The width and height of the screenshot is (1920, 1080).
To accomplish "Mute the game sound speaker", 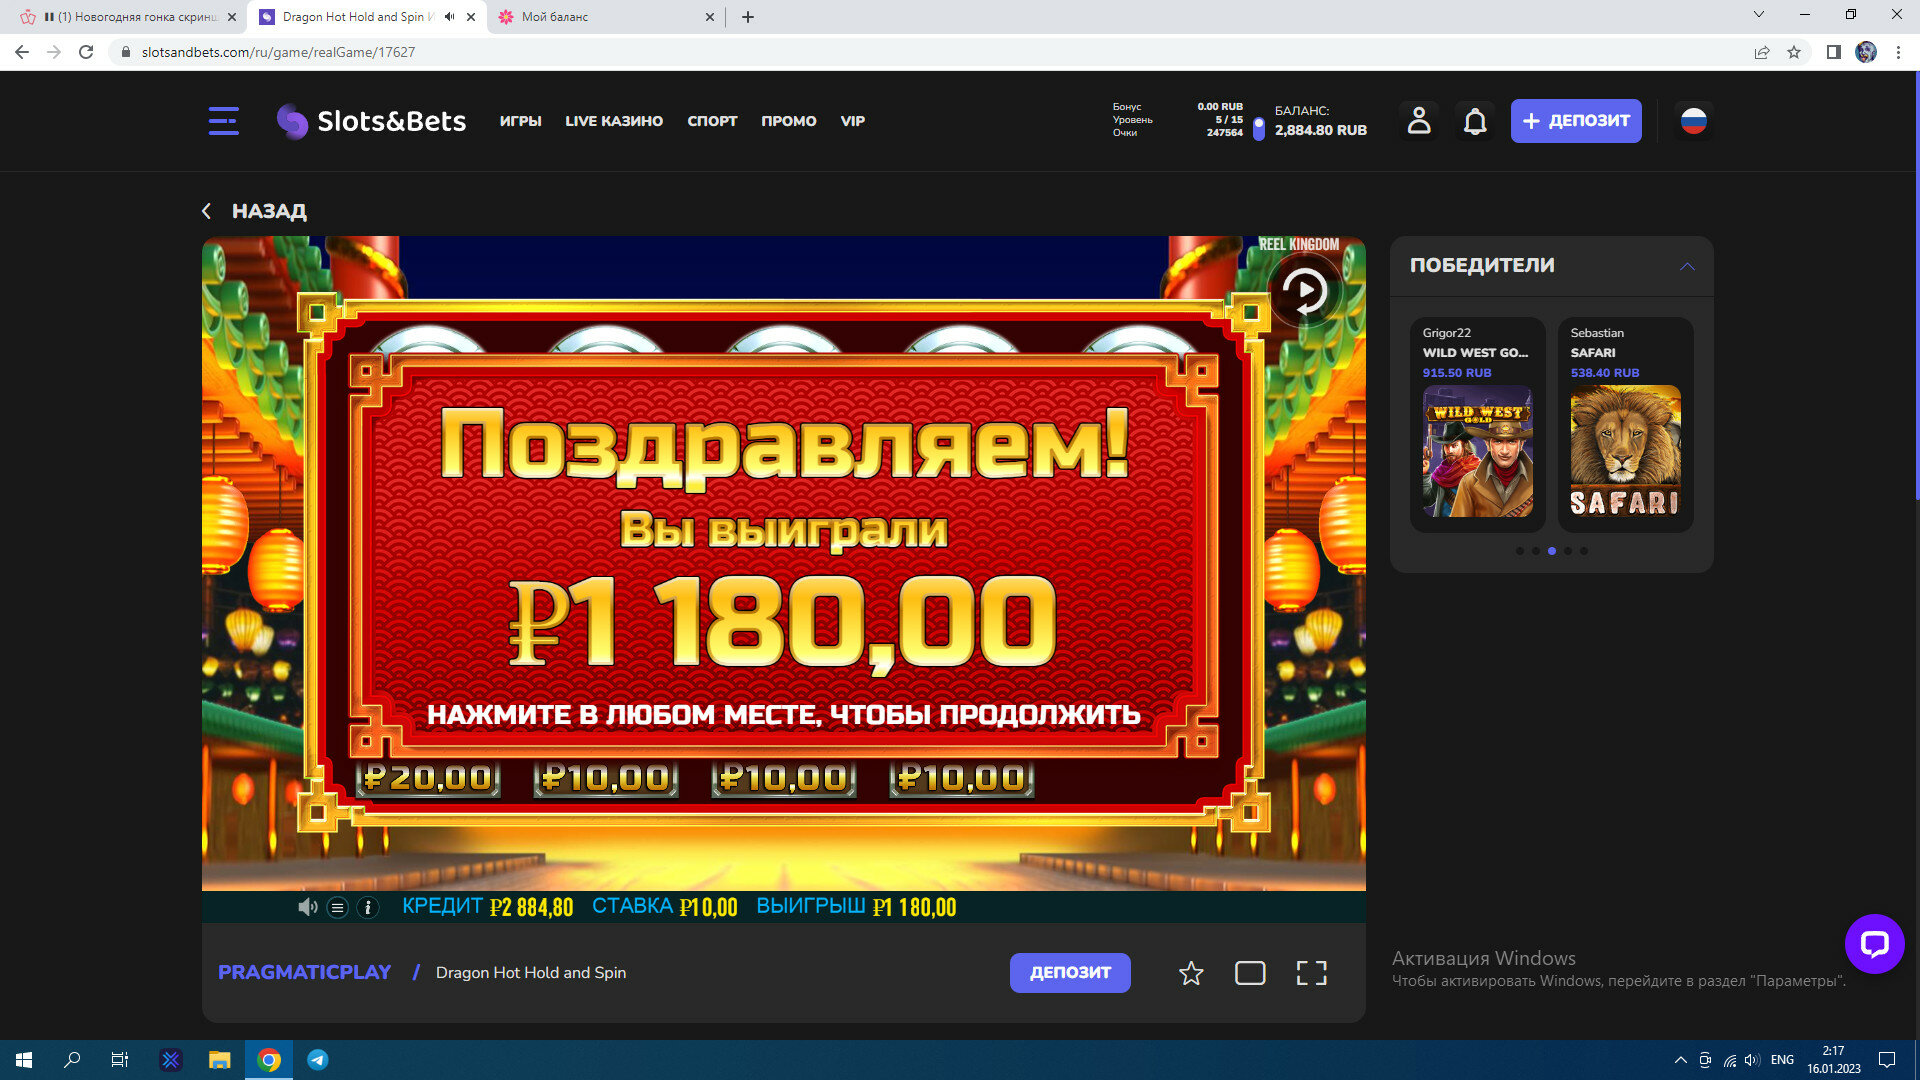I will 307,907.
